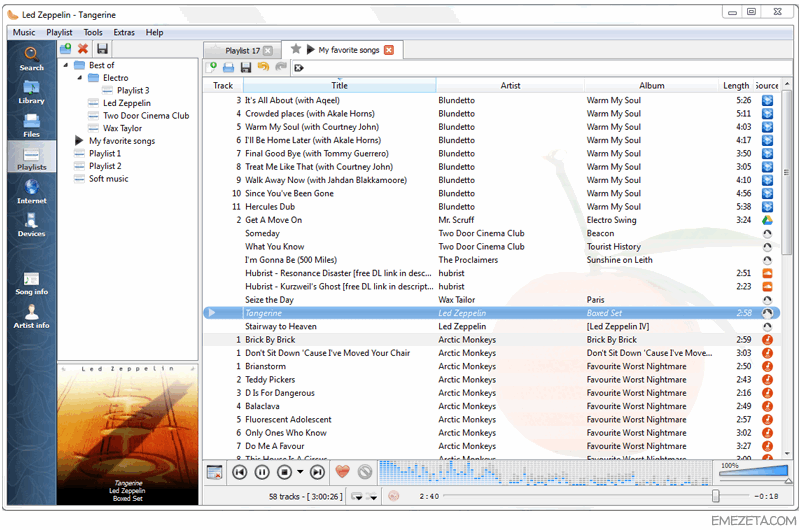
Task: Click the save icon in playlists panel
Action: click(102, 49)
